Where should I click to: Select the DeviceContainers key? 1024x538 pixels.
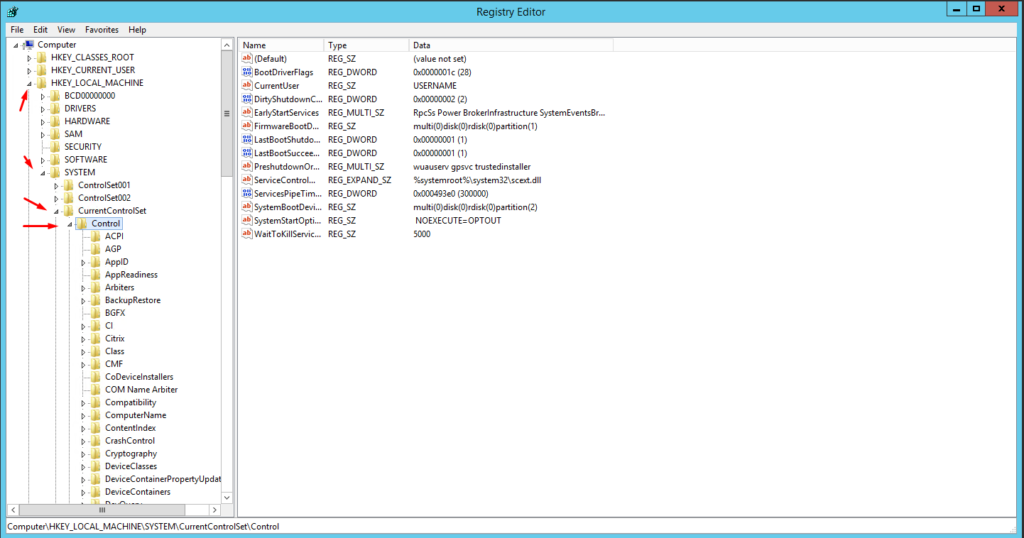pos(137,492)
